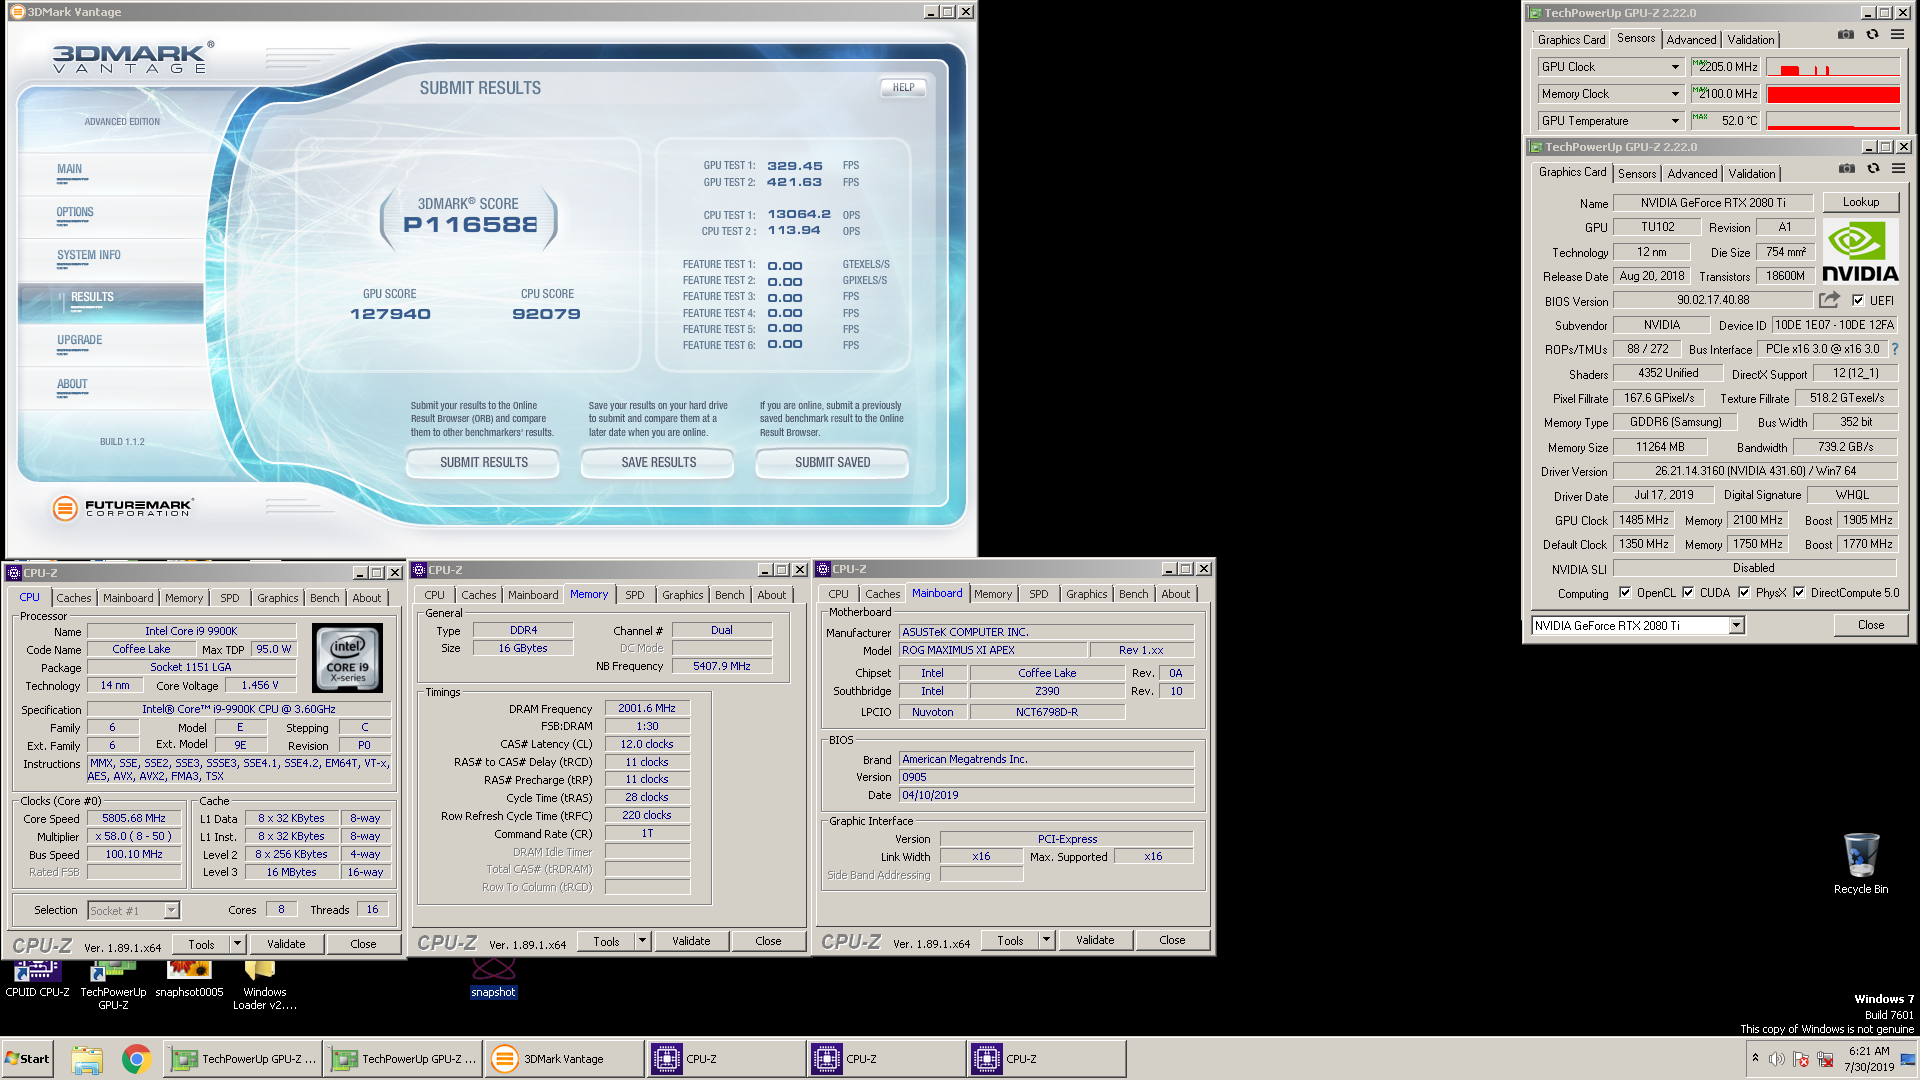Open hamburger menu in GPU-Z Graphics Card window
Viewport: 1920px width, 1080px height.
1898,169
